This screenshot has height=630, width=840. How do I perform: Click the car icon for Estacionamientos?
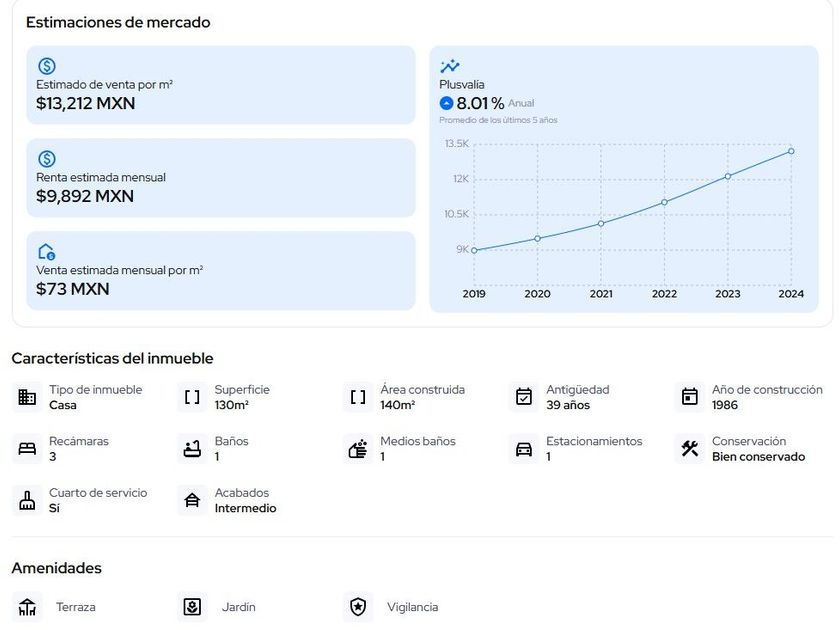tap(524, 449)
